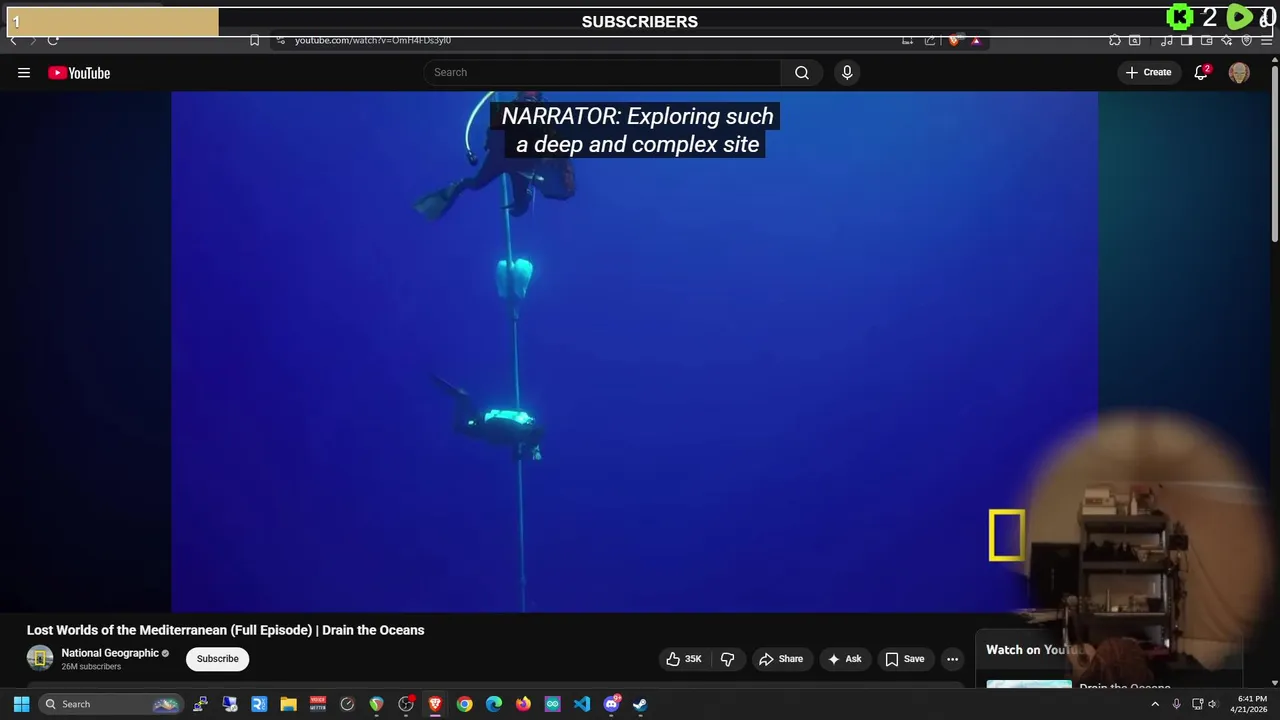The image size is (1280, 720).
Task: Go to the YouTube home logo
Action: tap(79, 72)
